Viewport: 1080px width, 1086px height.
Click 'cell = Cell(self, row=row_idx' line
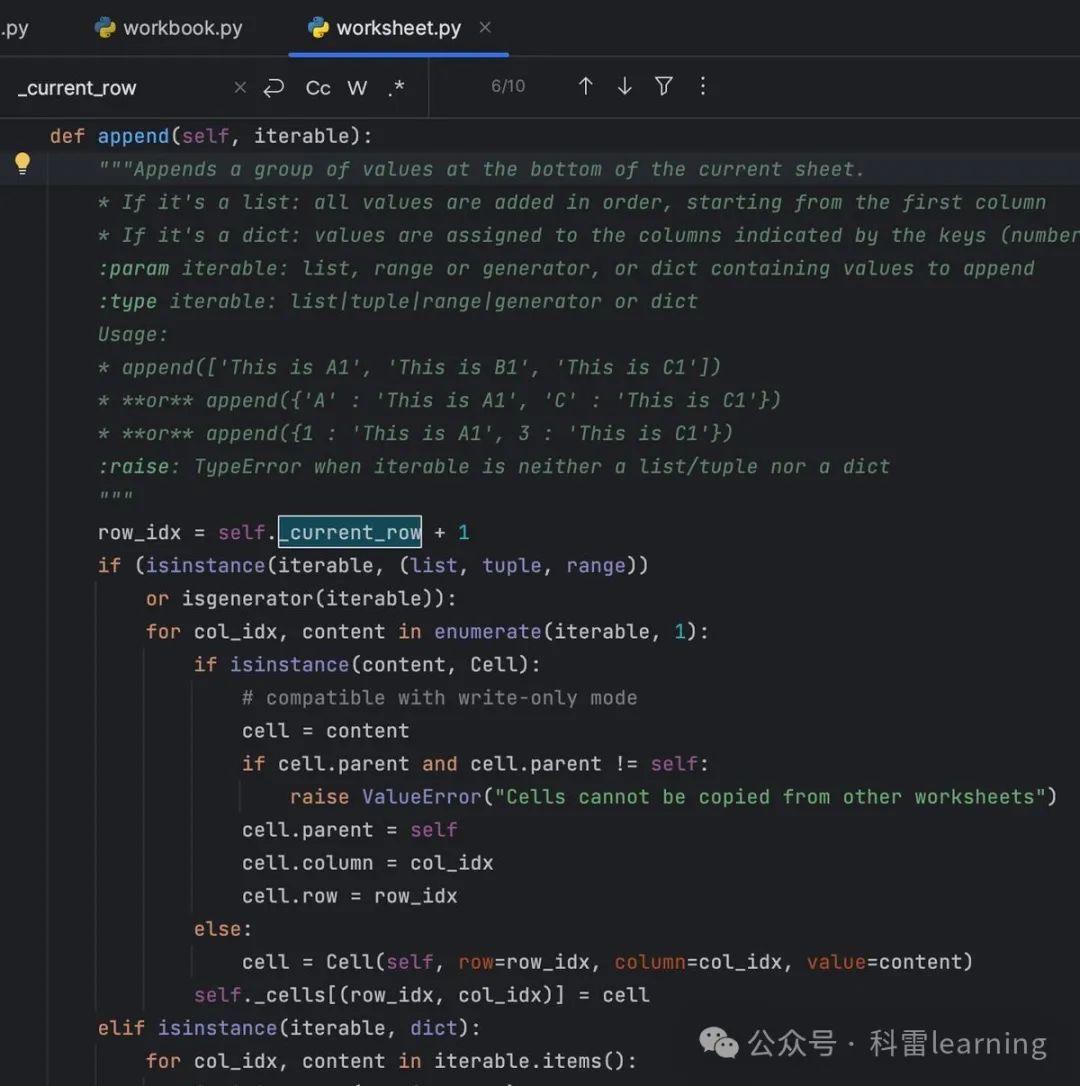coord(607,962)
